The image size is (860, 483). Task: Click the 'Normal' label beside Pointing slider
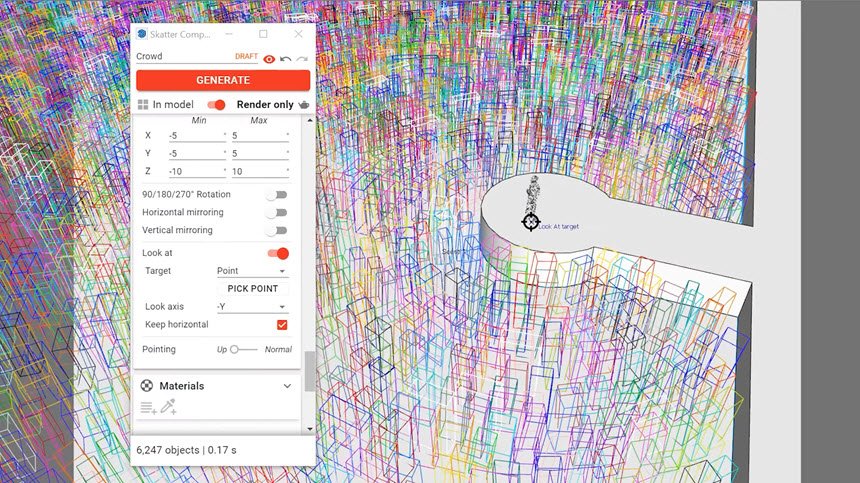tap(278, 349)
